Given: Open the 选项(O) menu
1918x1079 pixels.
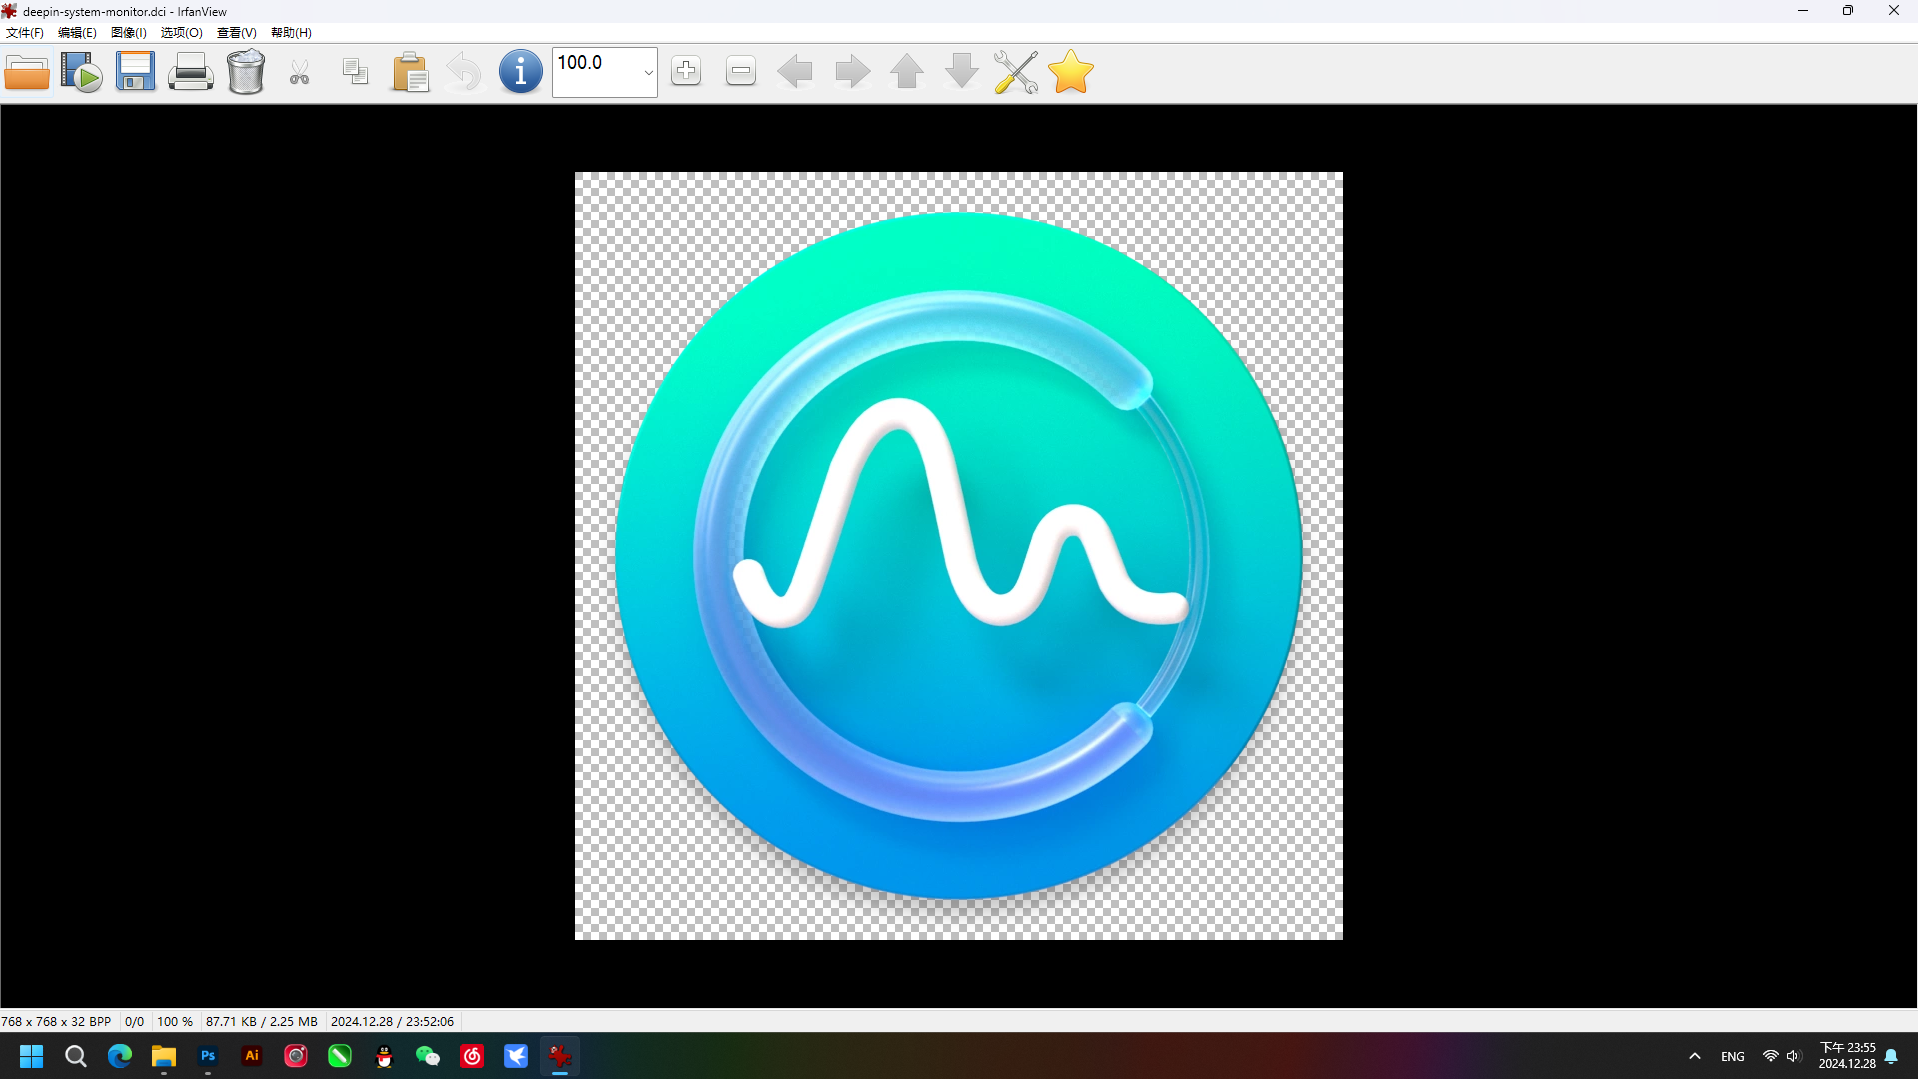Looking at the screenshot, I should pyautogui.click(x=181, y=33).
